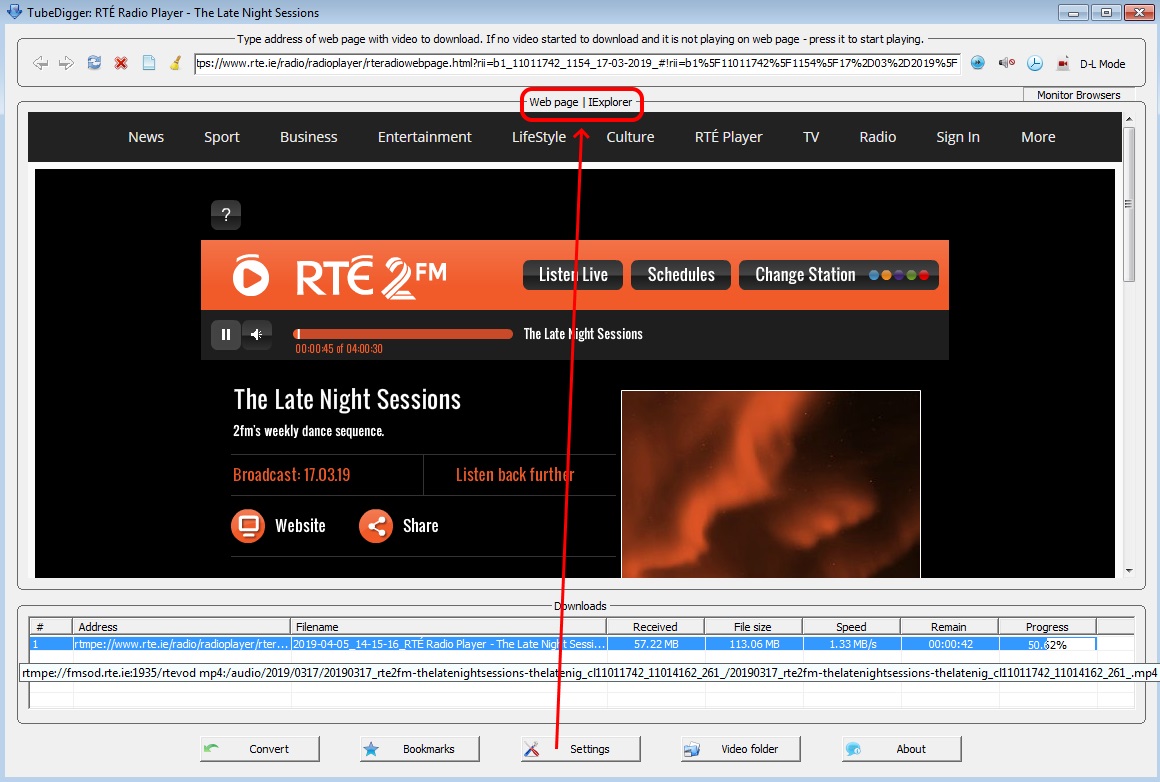Click the RTÉ 2FM play logo
This screenshot has height=782, width=1160.
coord(251,275)
